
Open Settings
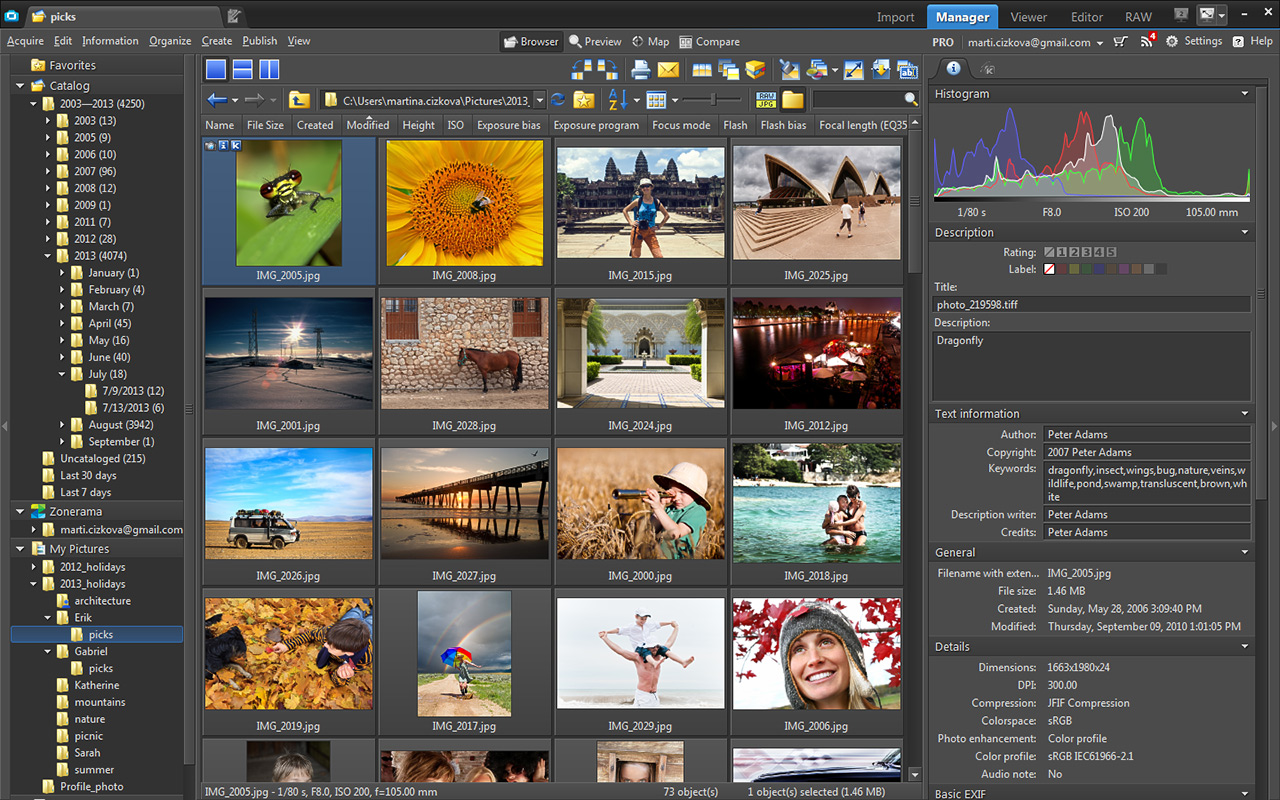point(1194,42)
